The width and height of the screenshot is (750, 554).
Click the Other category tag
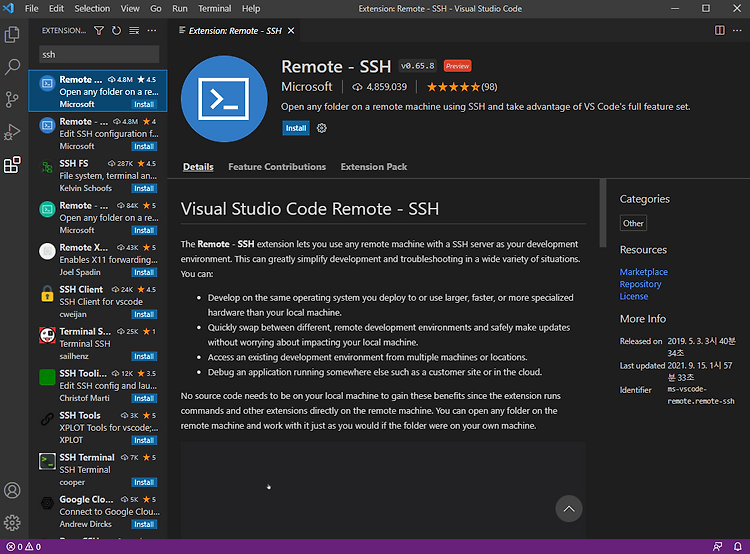coord(633,223)
